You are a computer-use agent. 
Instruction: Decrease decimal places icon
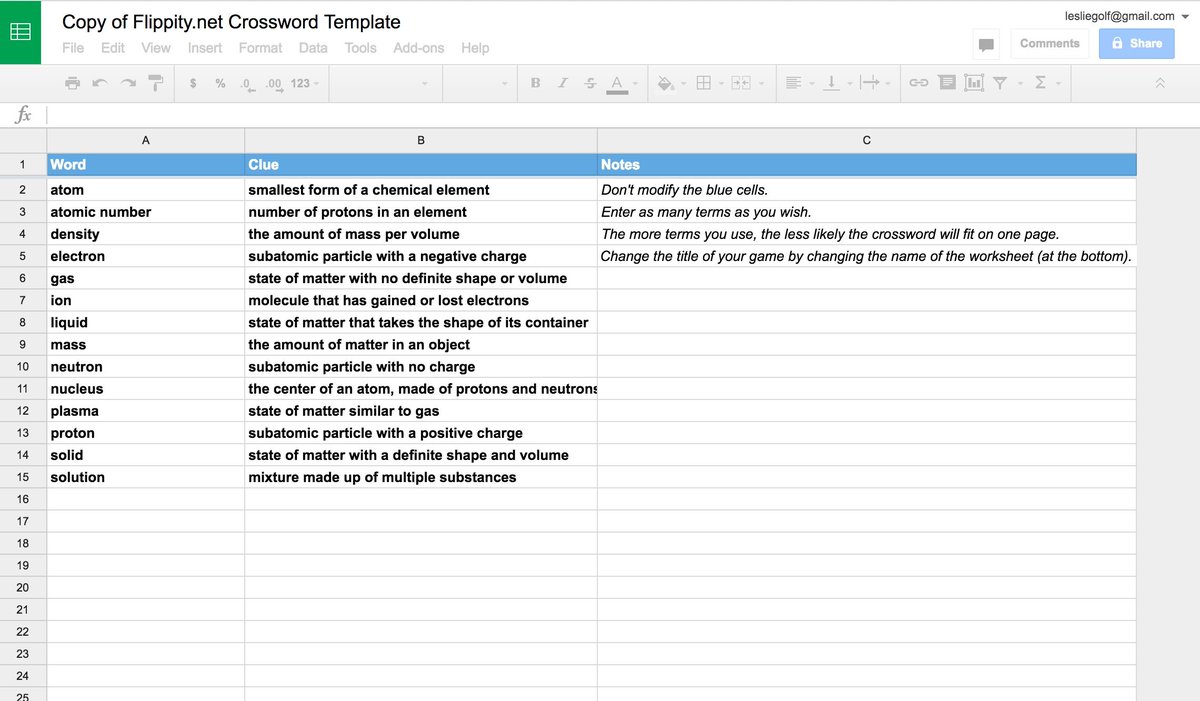[x=248, y=83]
